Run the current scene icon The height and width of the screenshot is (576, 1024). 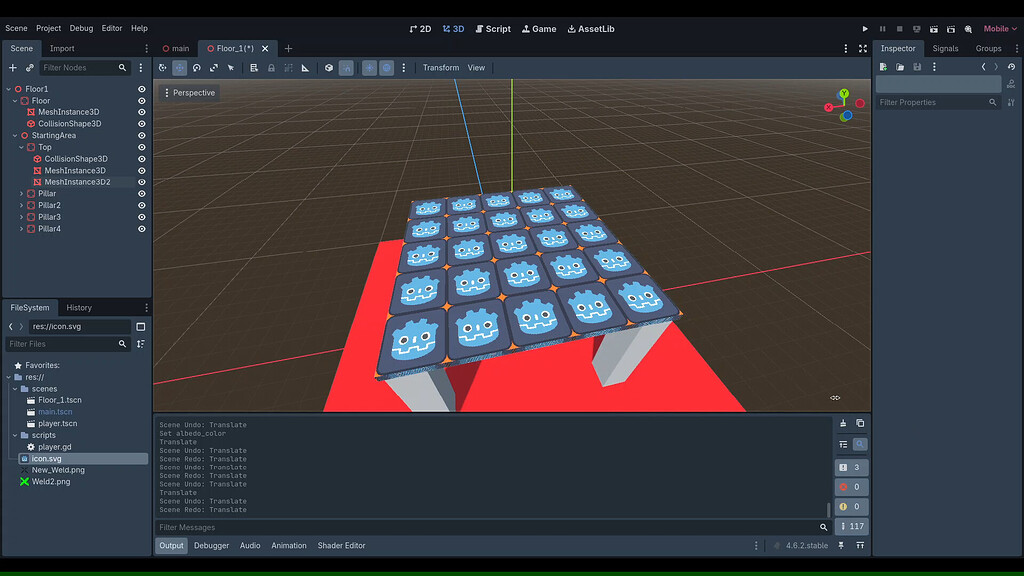934,29
